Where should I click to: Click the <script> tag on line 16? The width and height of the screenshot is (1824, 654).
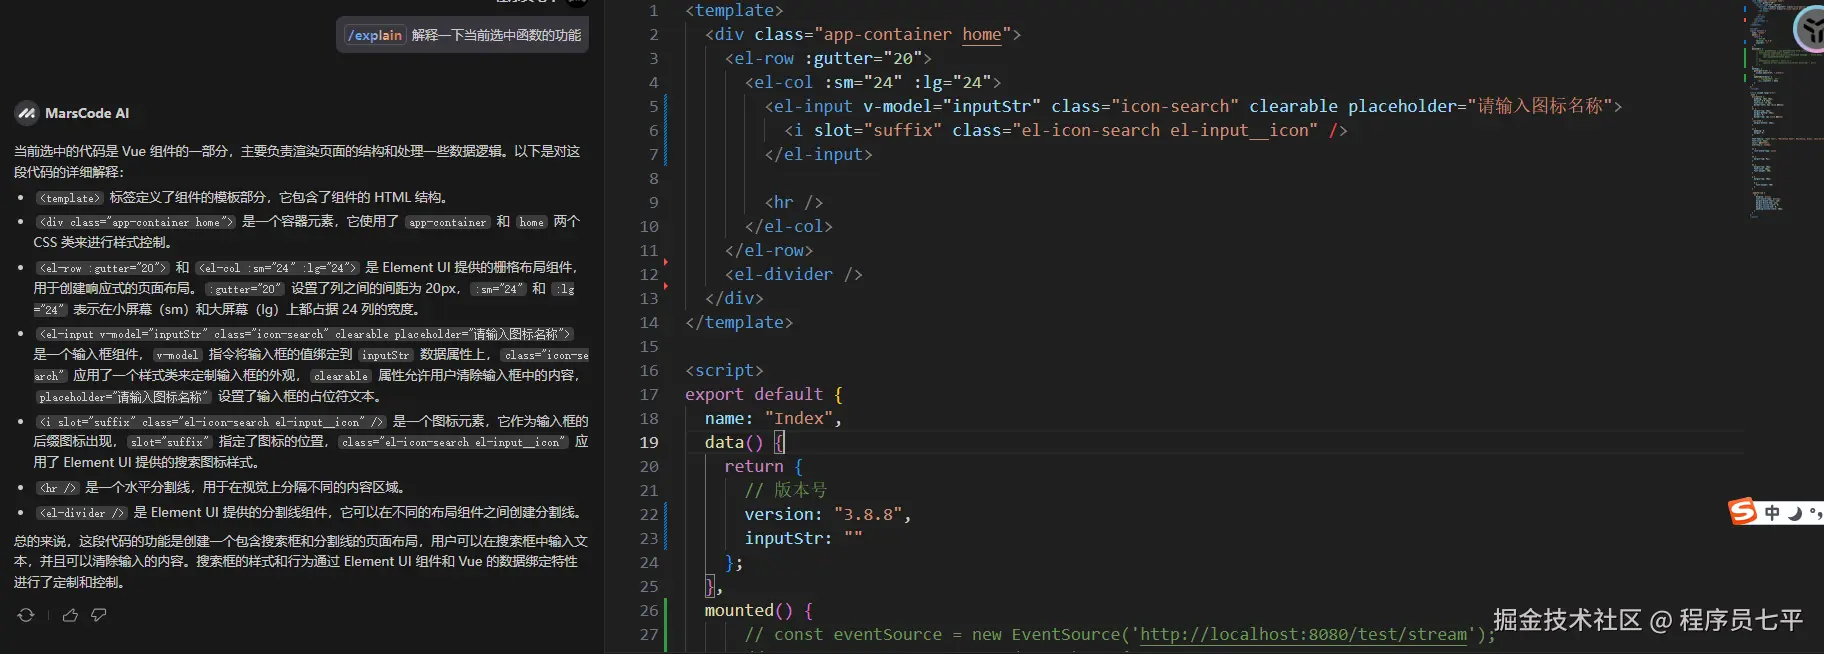coord(724,370)
